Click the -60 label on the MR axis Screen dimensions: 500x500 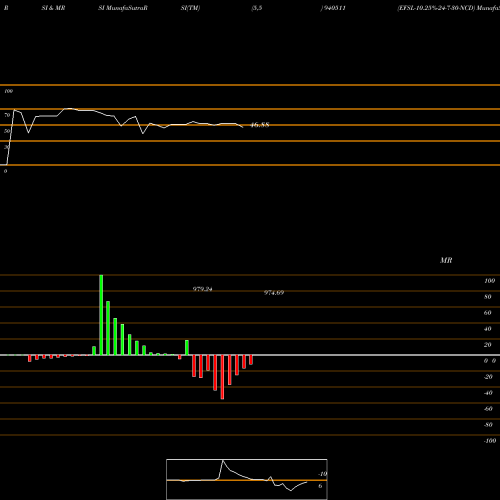point(488,409)
